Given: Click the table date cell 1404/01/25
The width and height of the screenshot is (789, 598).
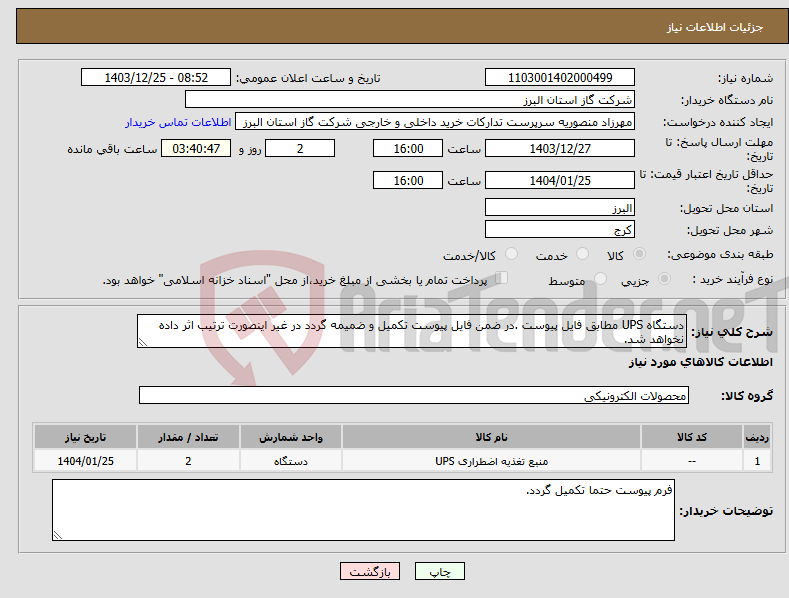Looking at the screenshot, I should coord(86,461).
